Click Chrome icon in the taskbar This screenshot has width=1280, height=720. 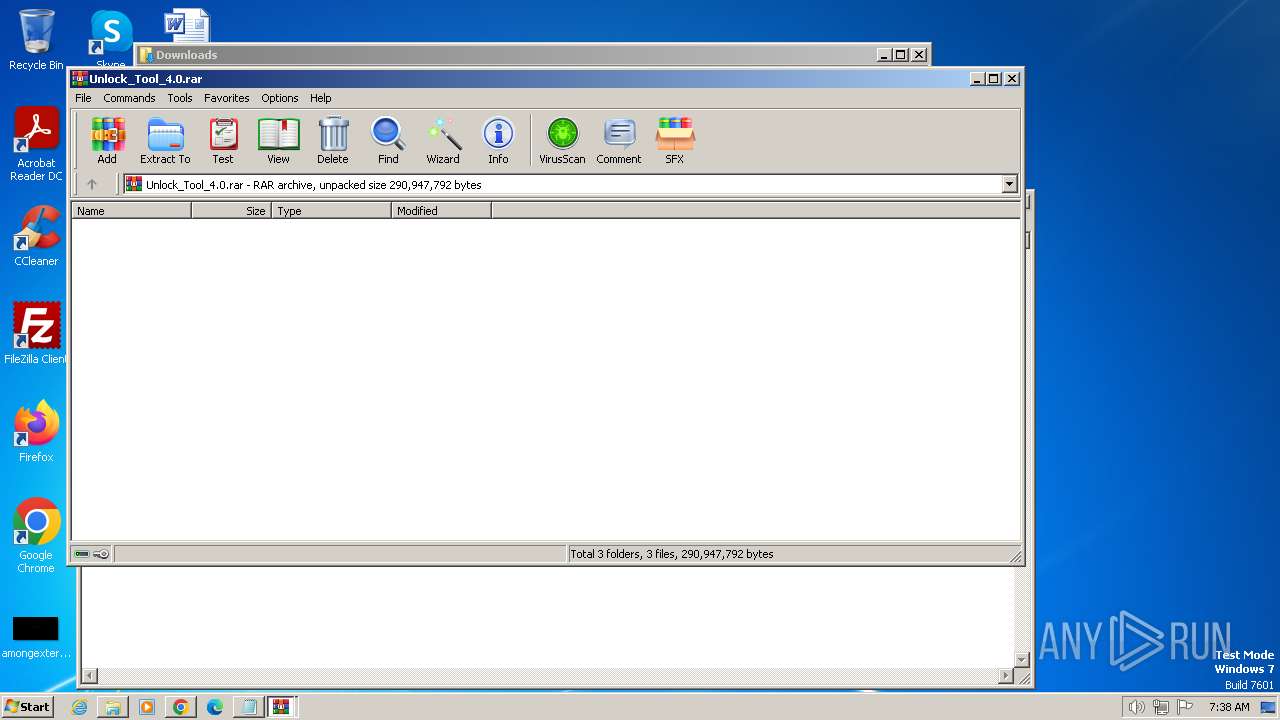coord(181,707)
